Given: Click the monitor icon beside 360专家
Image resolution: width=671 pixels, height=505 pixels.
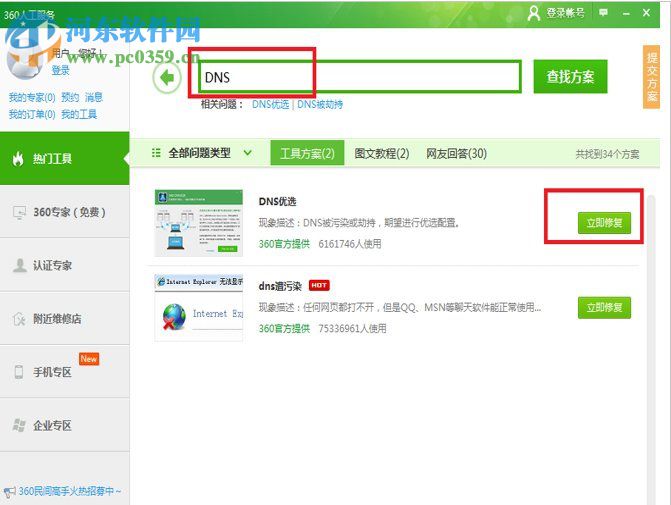Looking at the screenshot, I should pos(19,212).
